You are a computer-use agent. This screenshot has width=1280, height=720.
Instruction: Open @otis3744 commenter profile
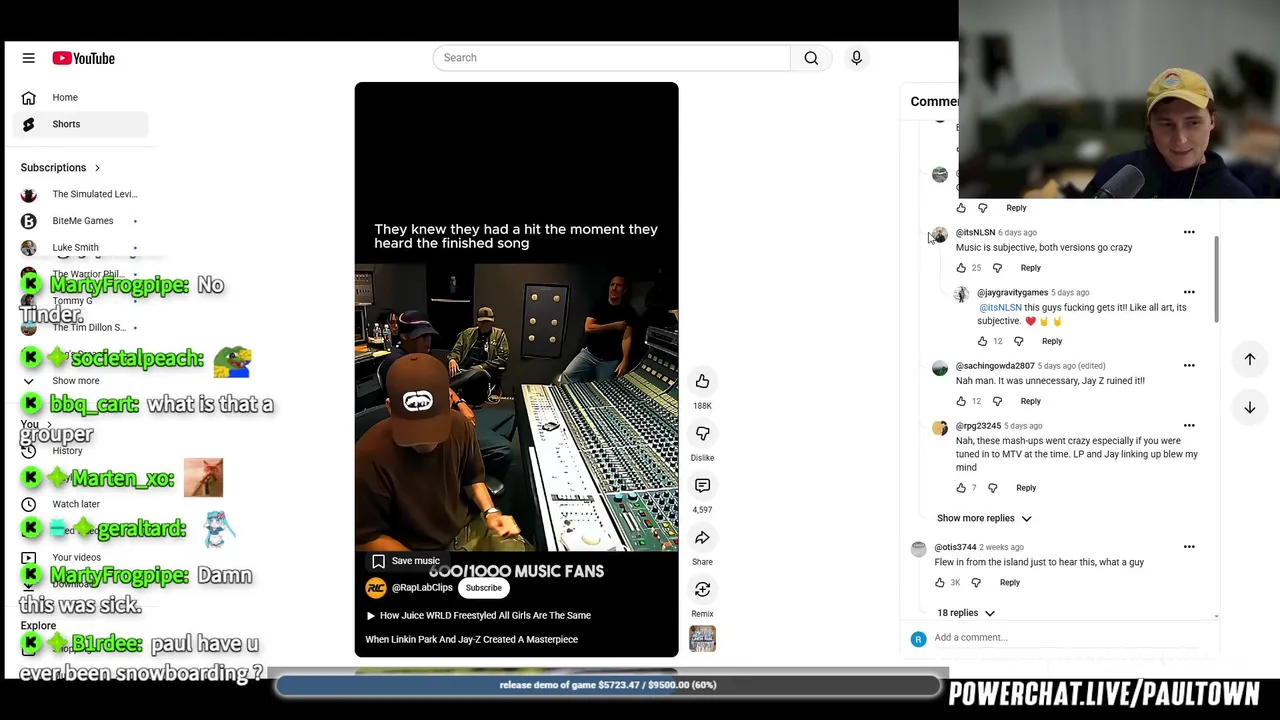(955, 547)
